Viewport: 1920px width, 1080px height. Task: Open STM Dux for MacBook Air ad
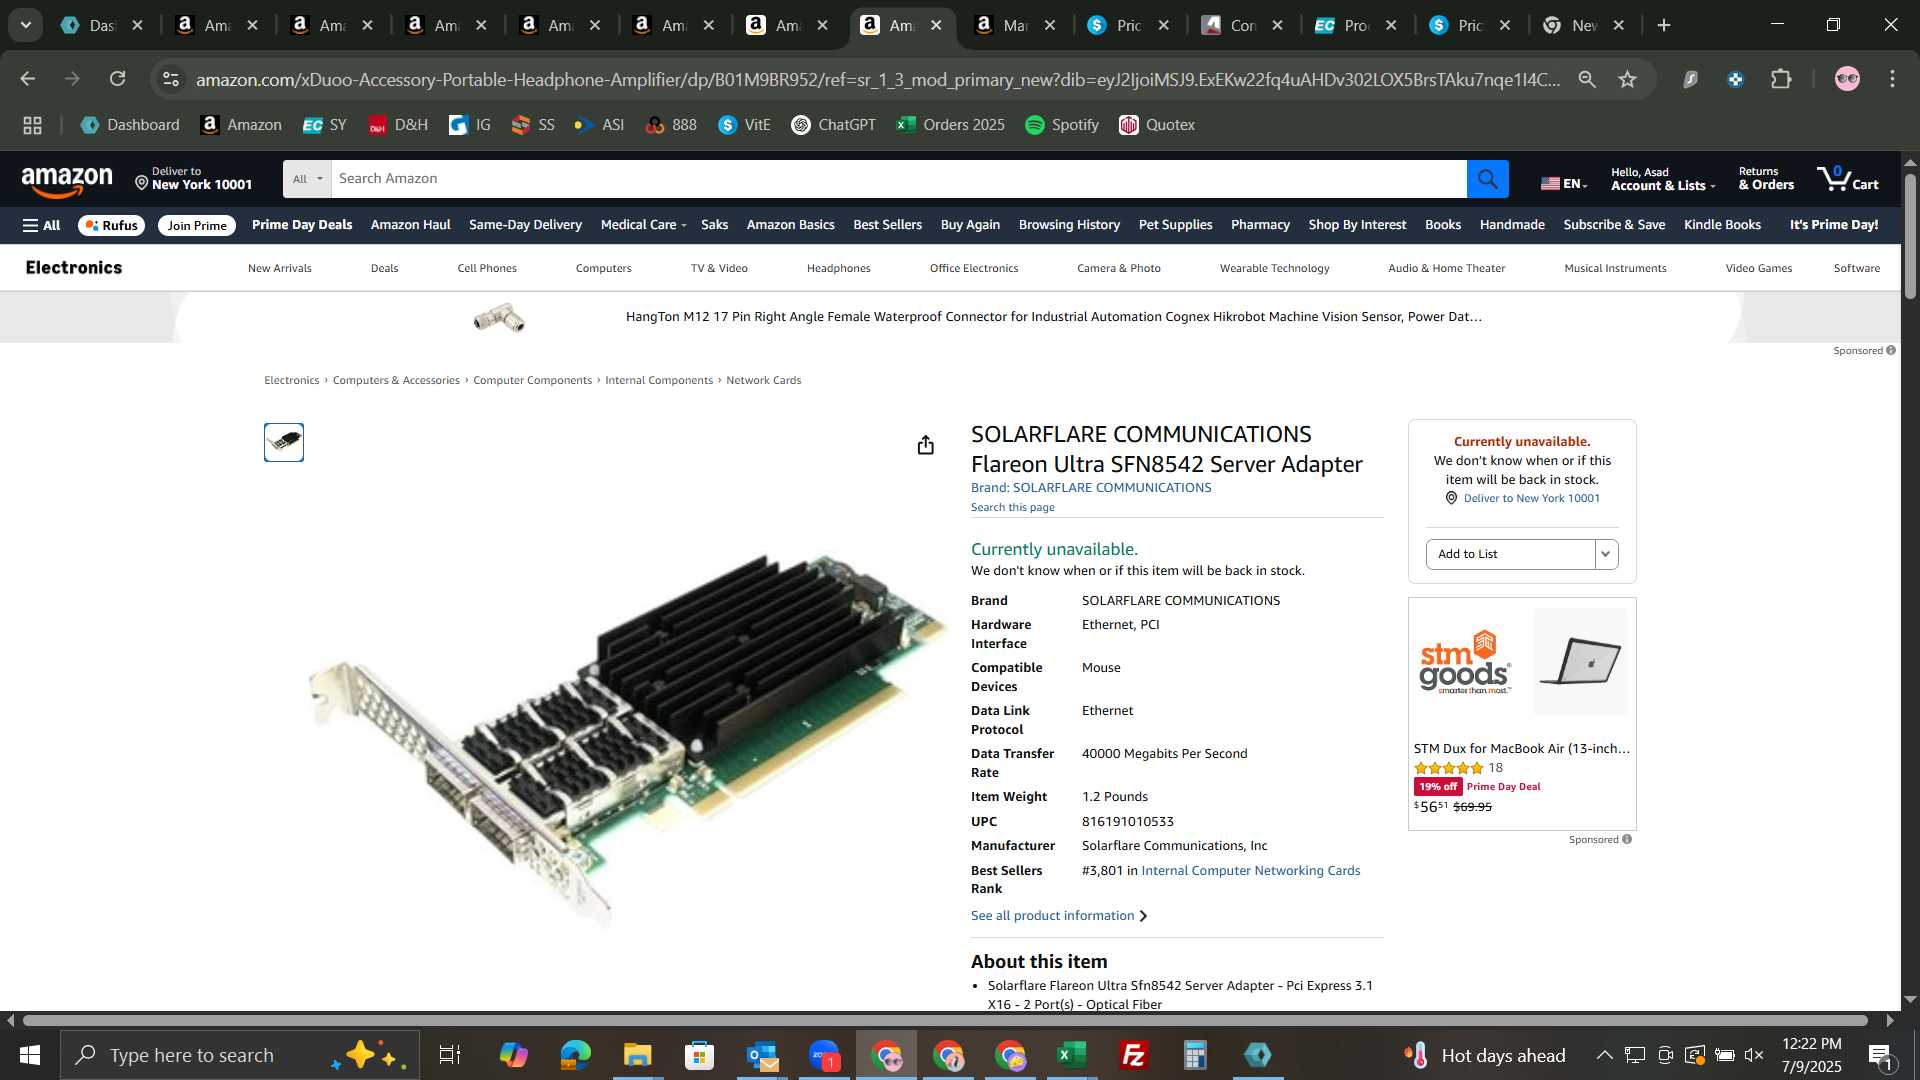point(1522,713)
